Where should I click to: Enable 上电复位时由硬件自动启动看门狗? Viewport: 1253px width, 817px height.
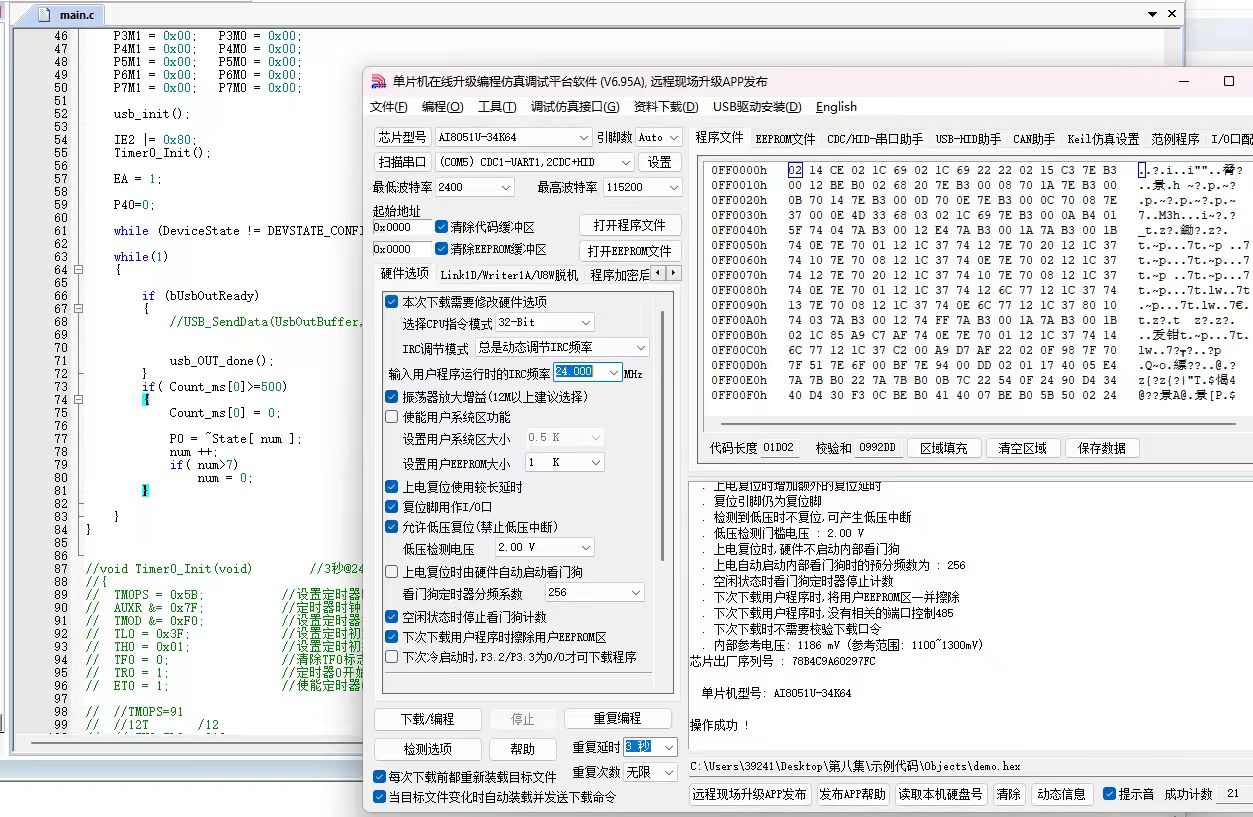tap(391, 572)
